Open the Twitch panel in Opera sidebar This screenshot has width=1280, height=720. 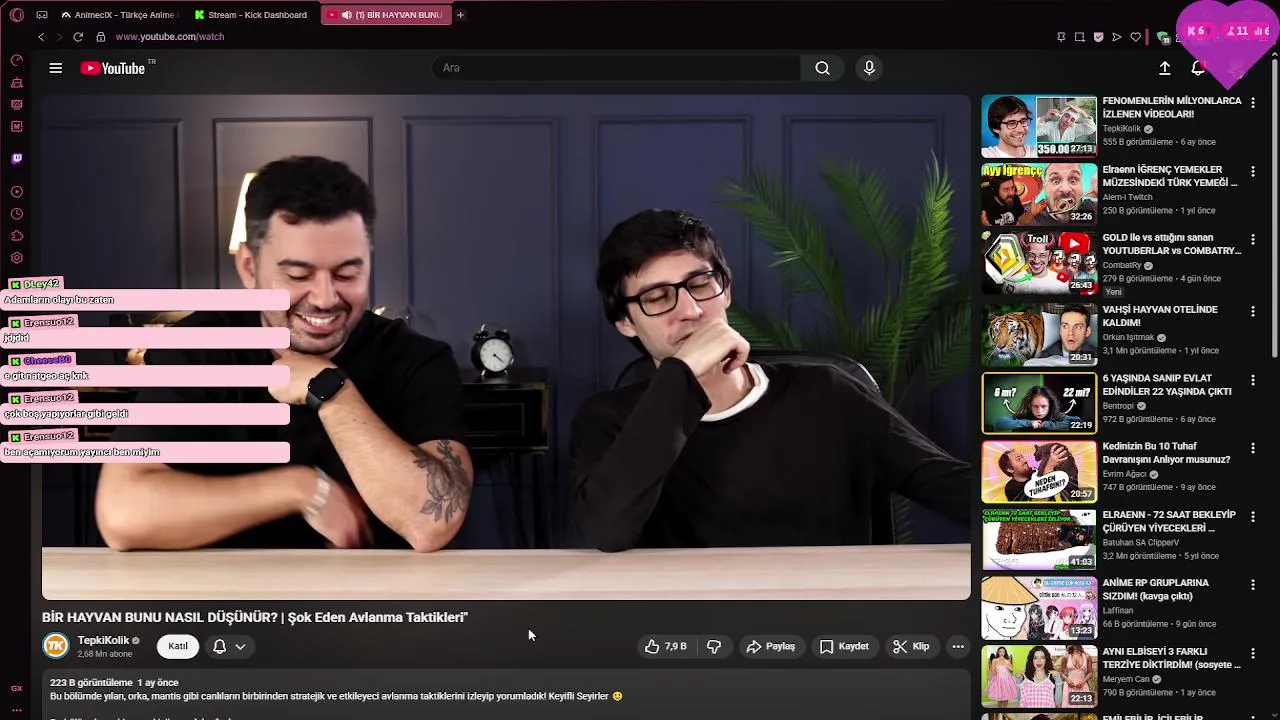click(16, 158)
